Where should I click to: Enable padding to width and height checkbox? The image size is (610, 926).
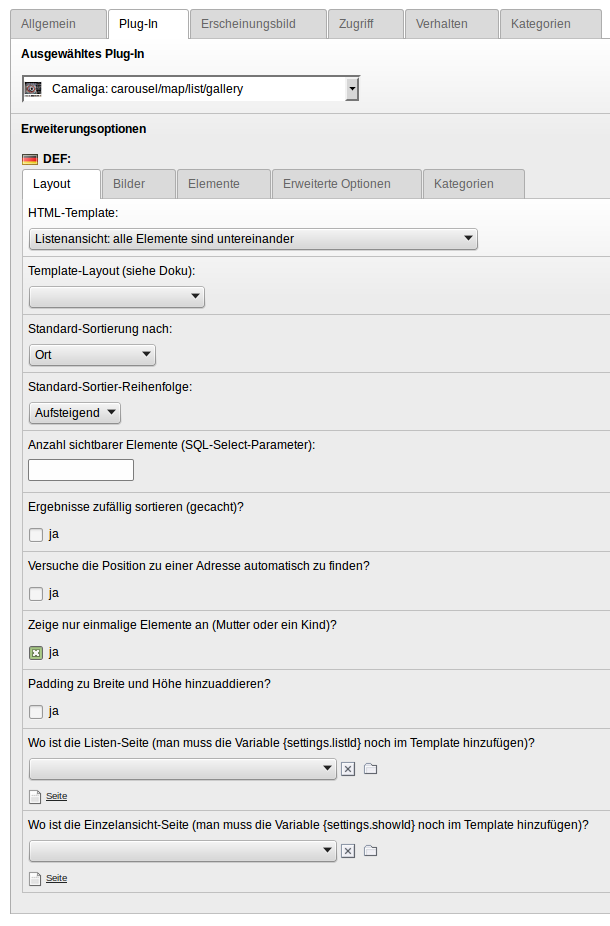[36, 711]
